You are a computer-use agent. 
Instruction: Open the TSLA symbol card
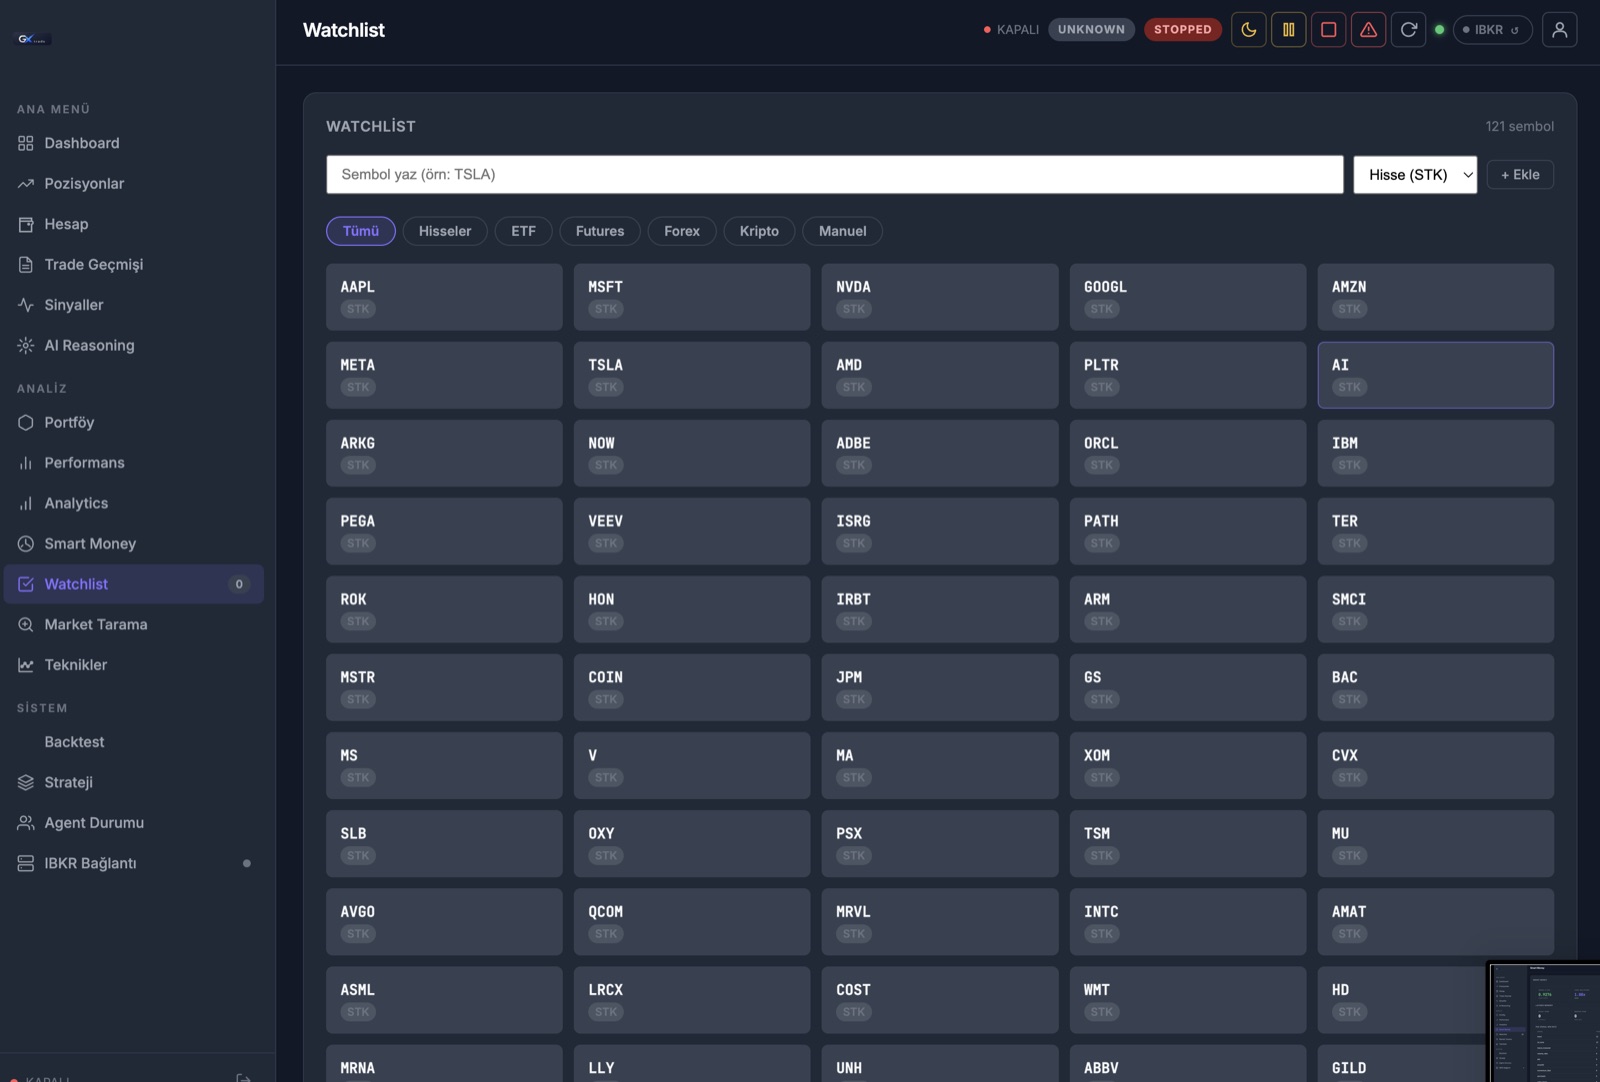692,375
